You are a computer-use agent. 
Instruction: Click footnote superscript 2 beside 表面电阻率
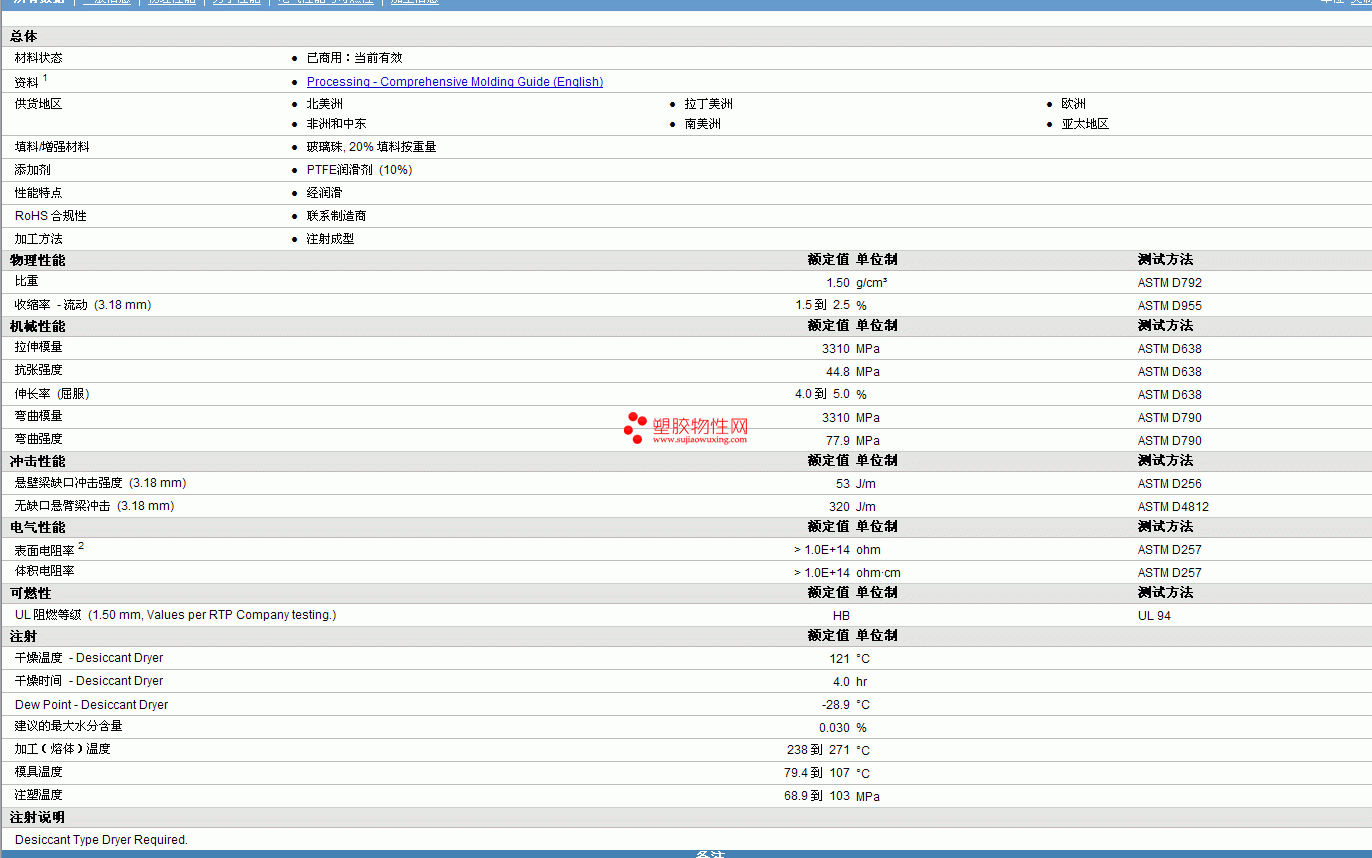[x=81, y=545]
